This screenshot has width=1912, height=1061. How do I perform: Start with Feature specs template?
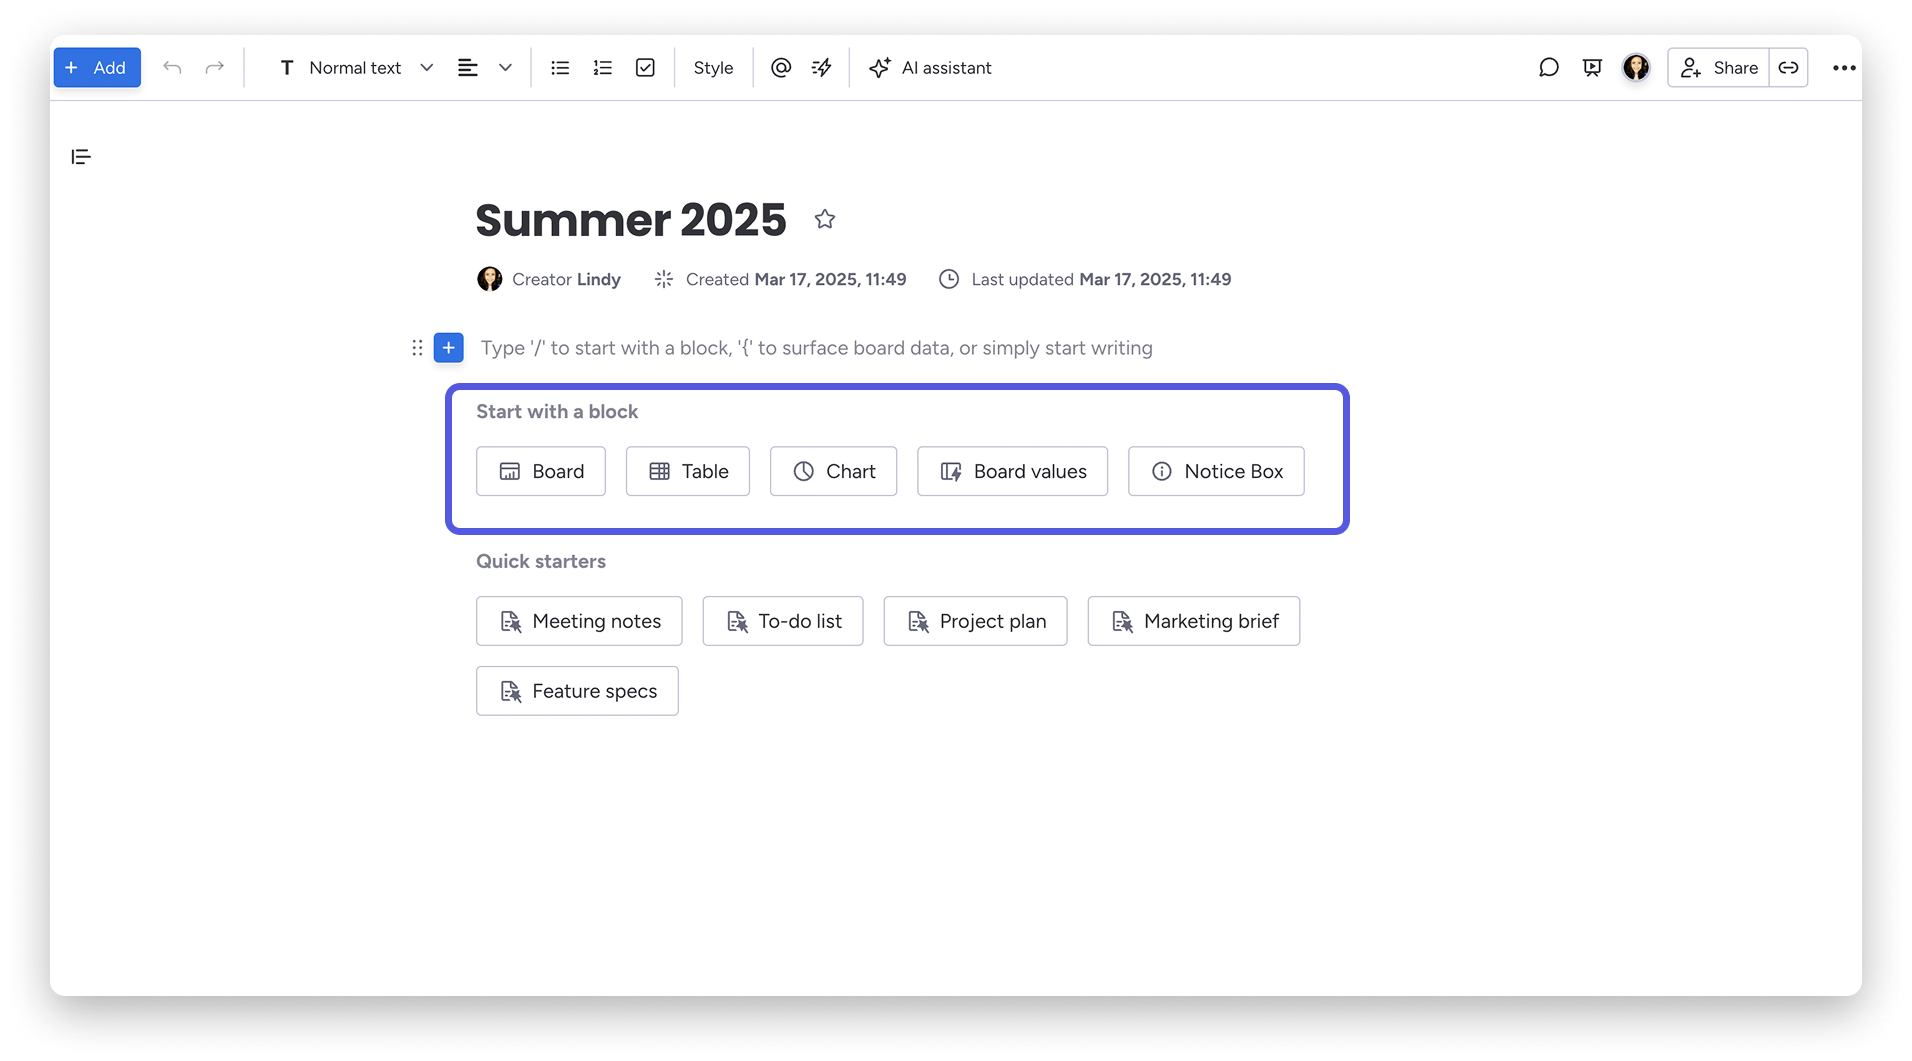tap(577, 691)
